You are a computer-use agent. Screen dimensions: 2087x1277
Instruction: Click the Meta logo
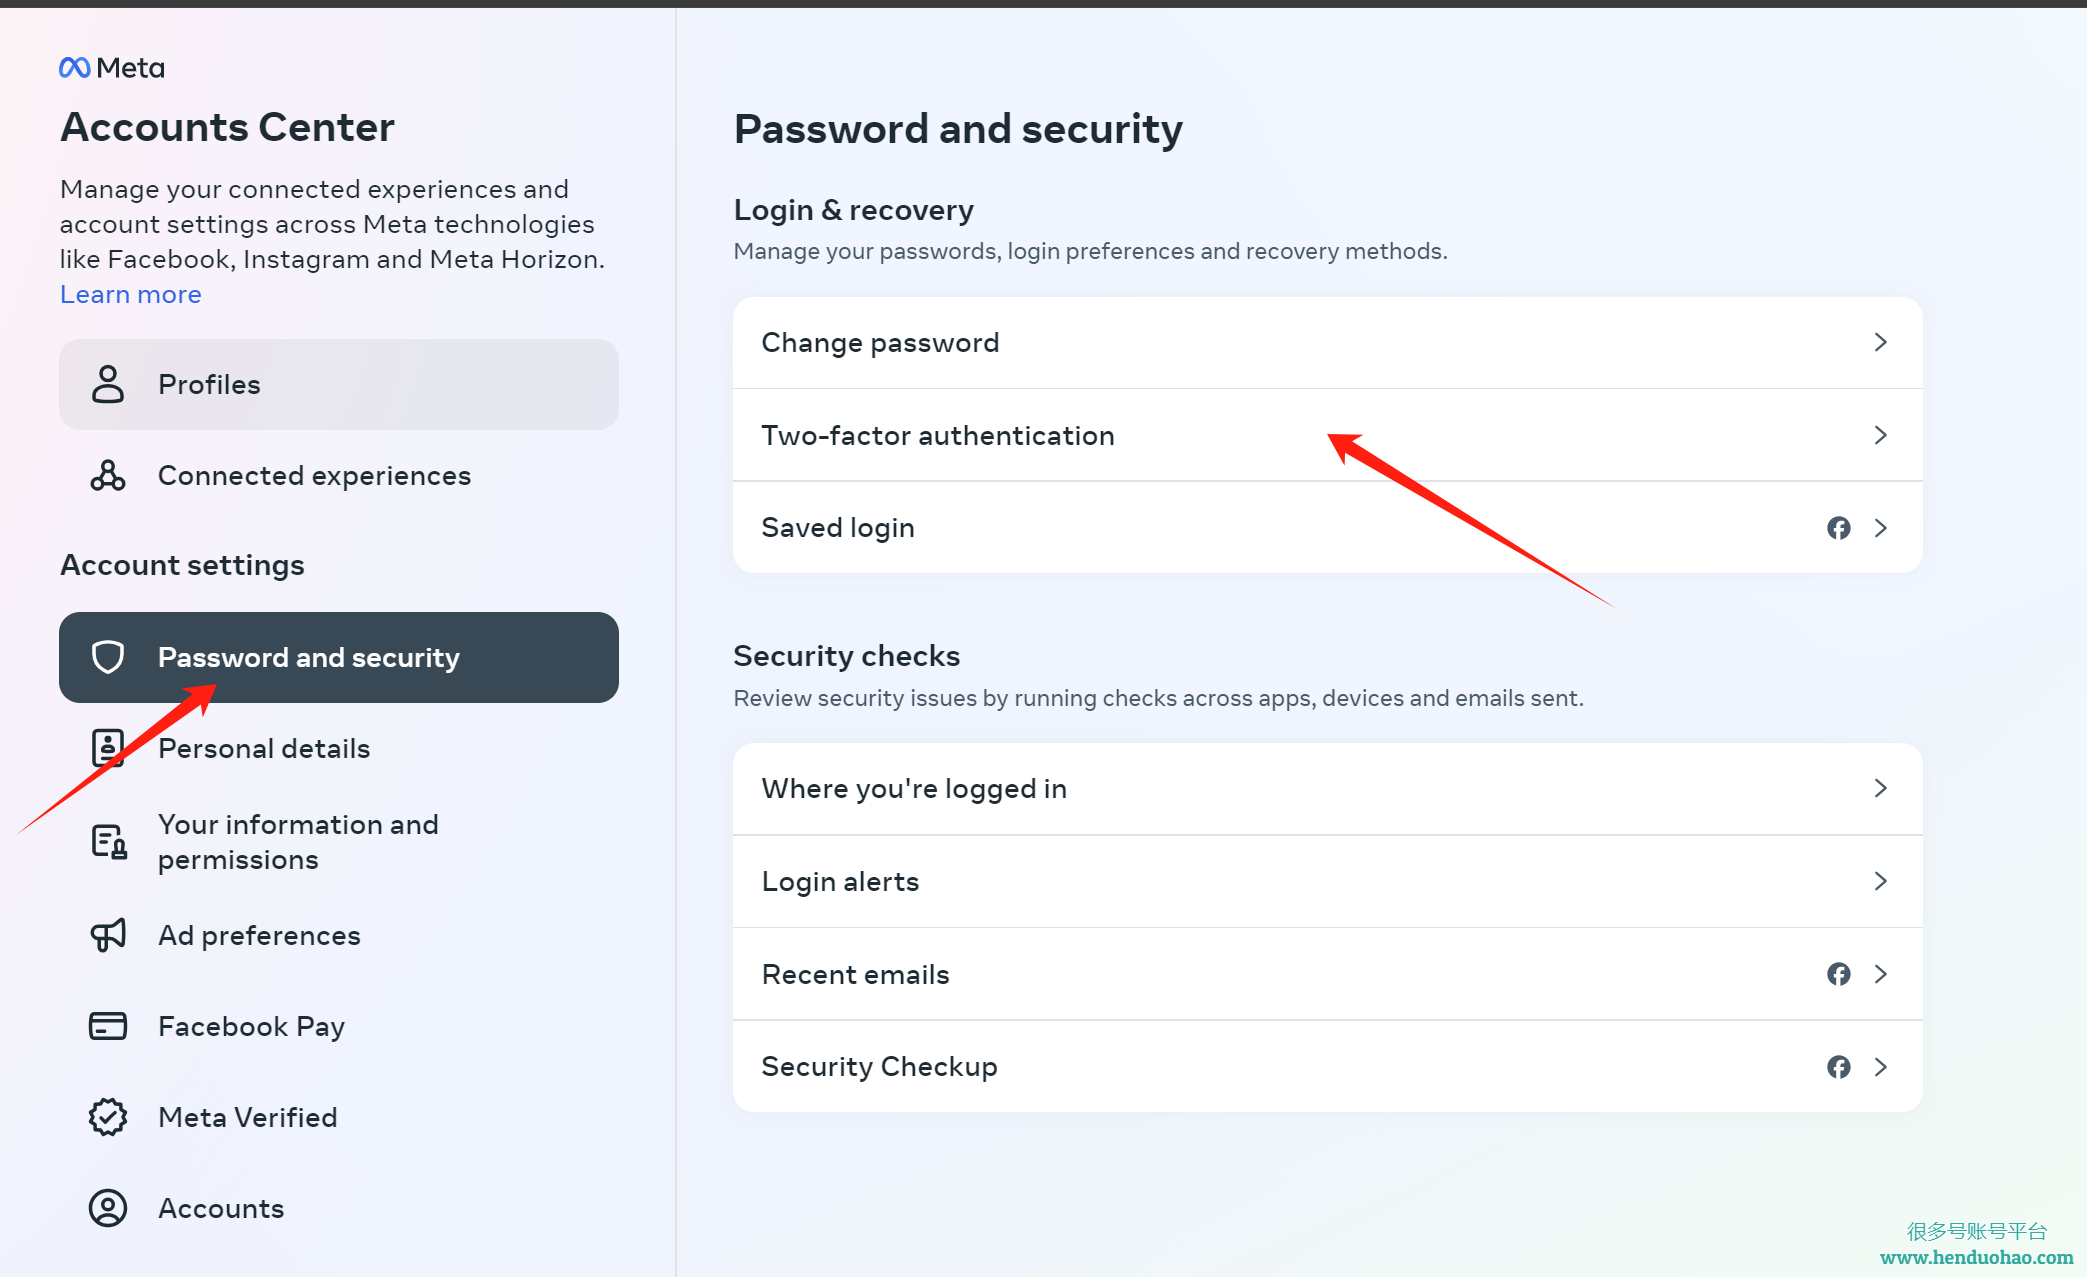pyautogui.click(x=112, y=68)
